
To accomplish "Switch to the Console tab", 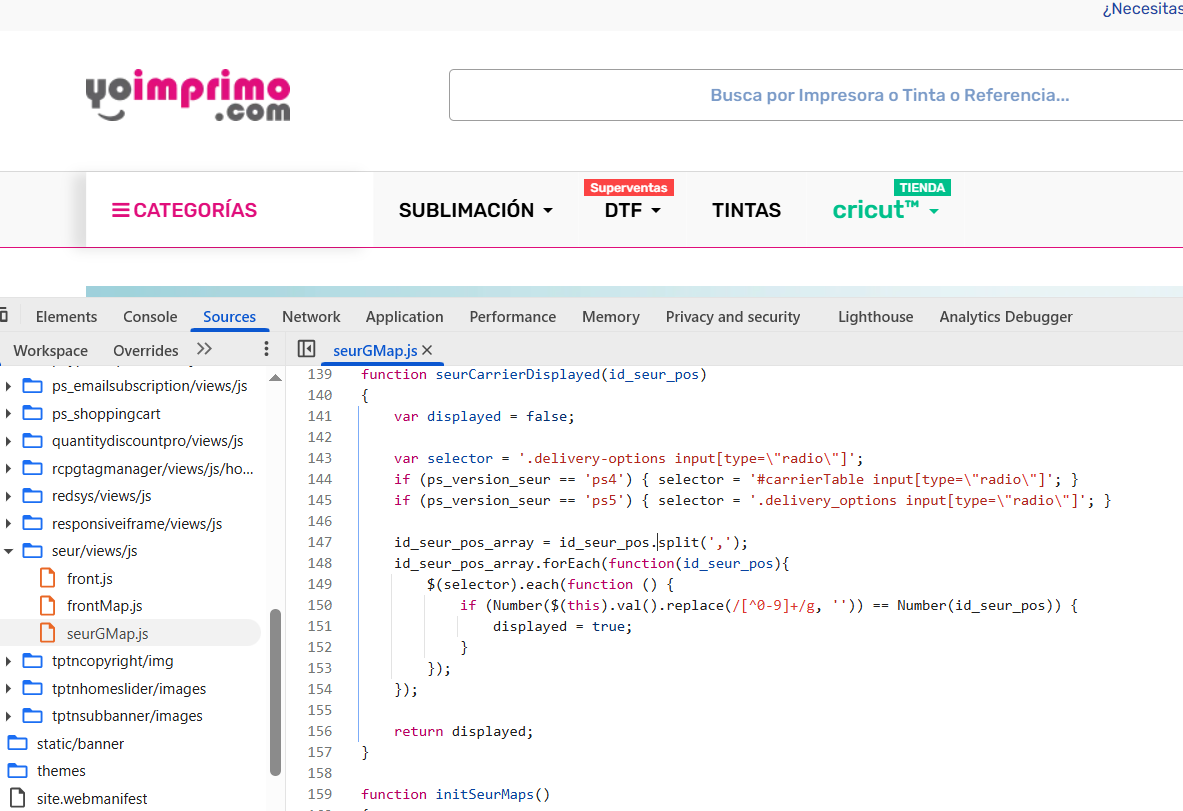I will coord(150,317).
